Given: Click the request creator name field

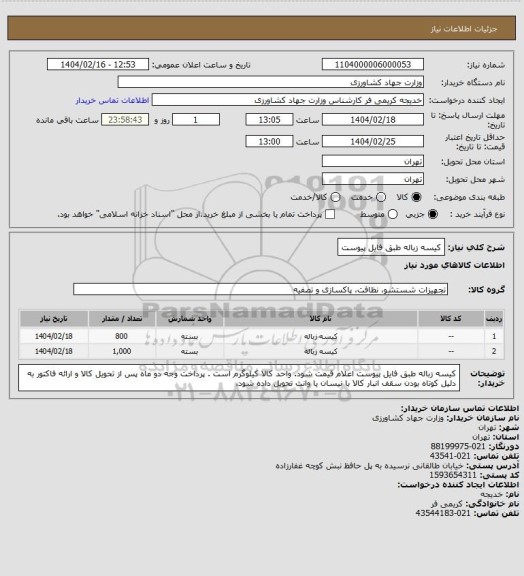Looking at the screenshot, I should tap(288, 100).
